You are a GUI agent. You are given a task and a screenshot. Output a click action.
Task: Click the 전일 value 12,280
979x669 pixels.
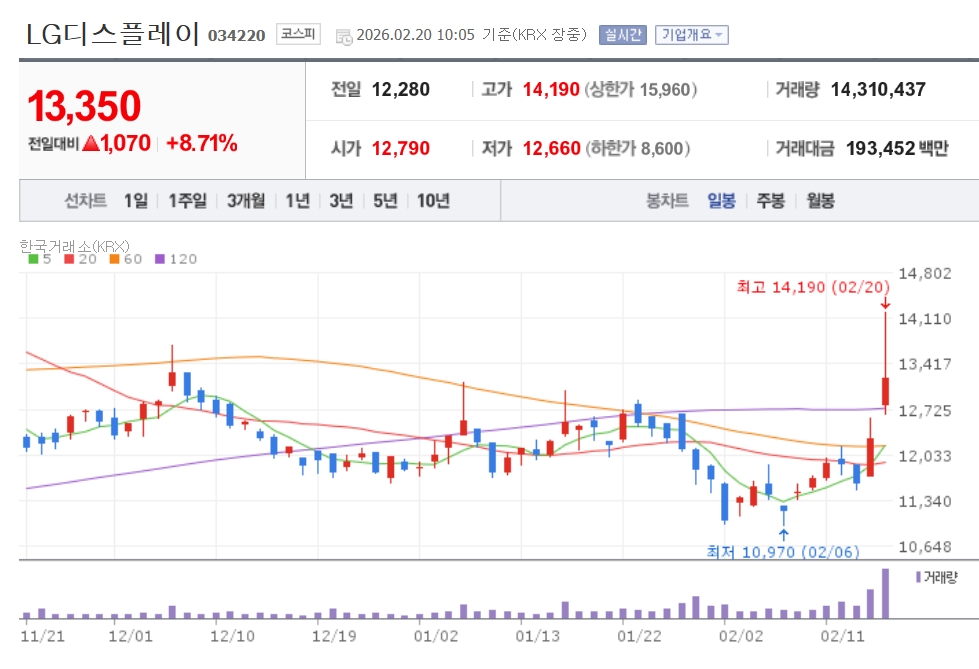click(401, 89)
